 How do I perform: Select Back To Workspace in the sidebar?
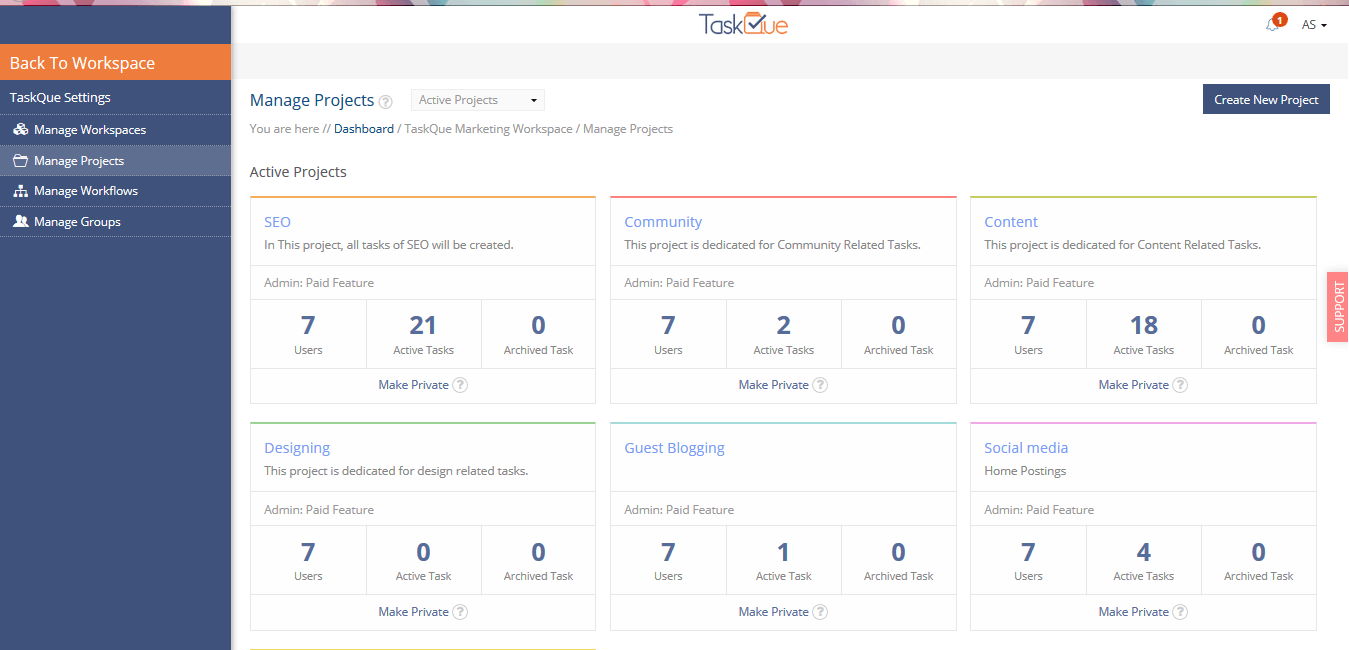click(82, 62)
